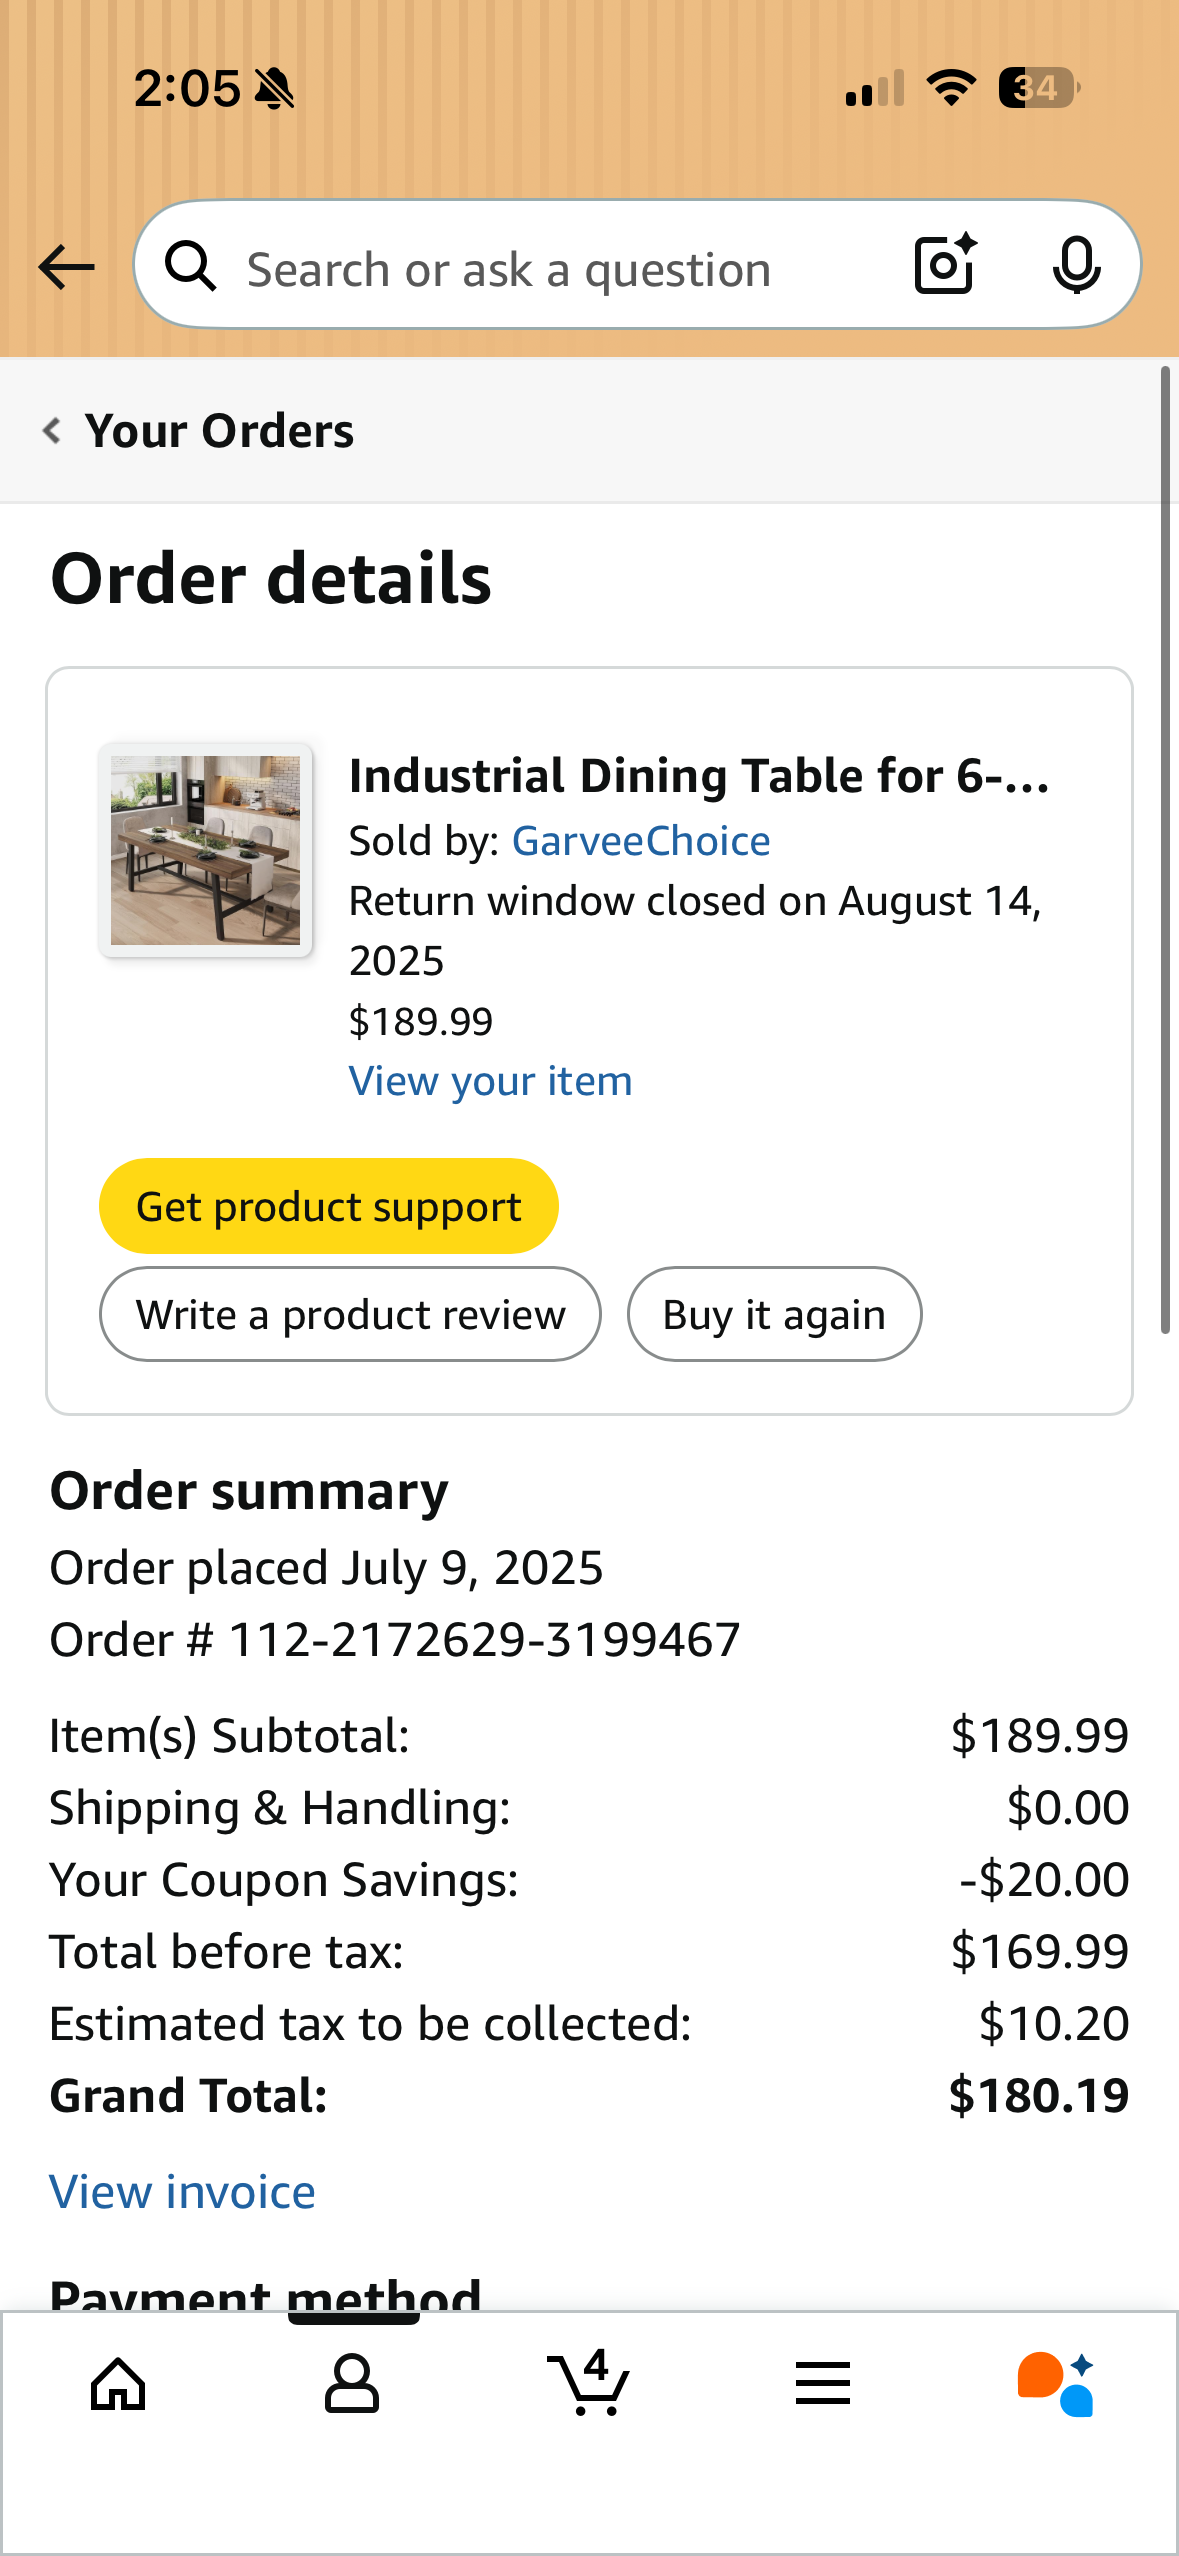This screenshot has width=1179, height=2556.
Task: Open the View invoice link
Action: pos(183,2192)
